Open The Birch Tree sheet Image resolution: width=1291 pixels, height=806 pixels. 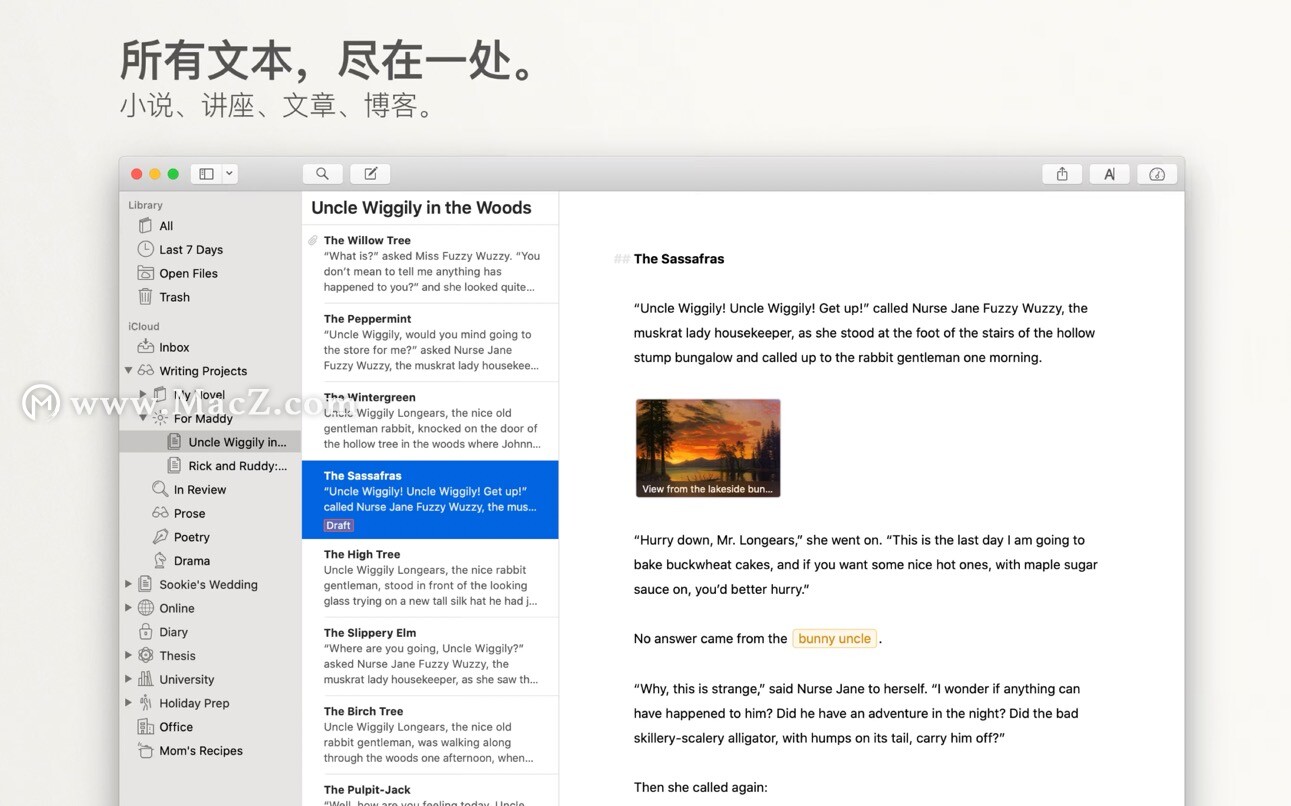tap(430, 734)
